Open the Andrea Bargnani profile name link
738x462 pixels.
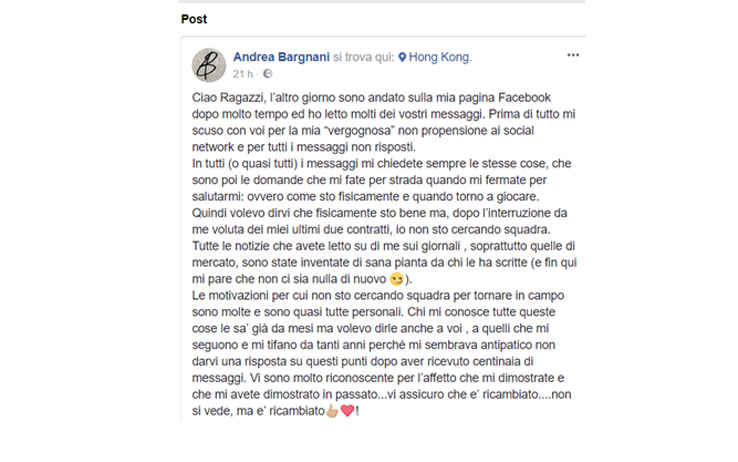[281, 57]
